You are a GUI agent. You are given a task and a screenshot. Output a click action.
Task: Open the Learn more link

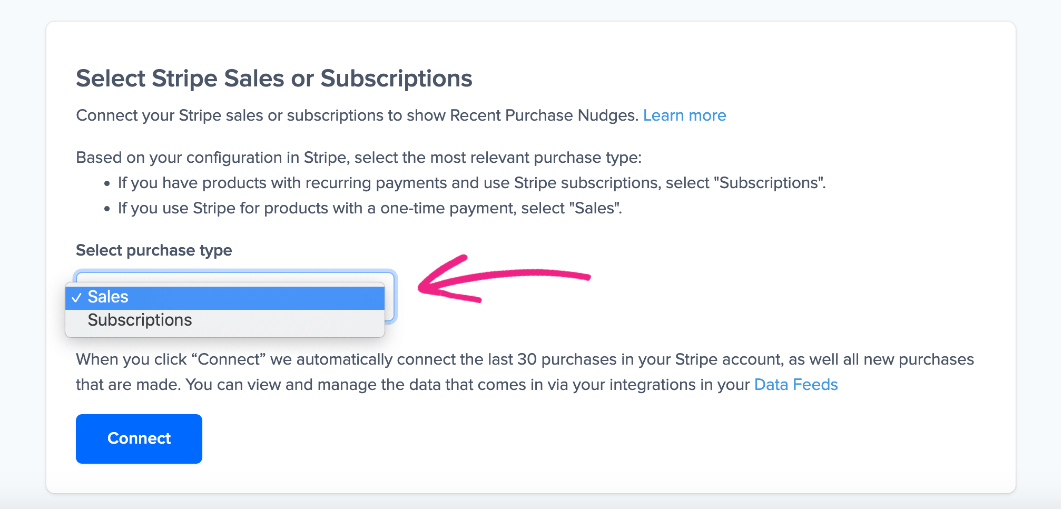[684, 115]
